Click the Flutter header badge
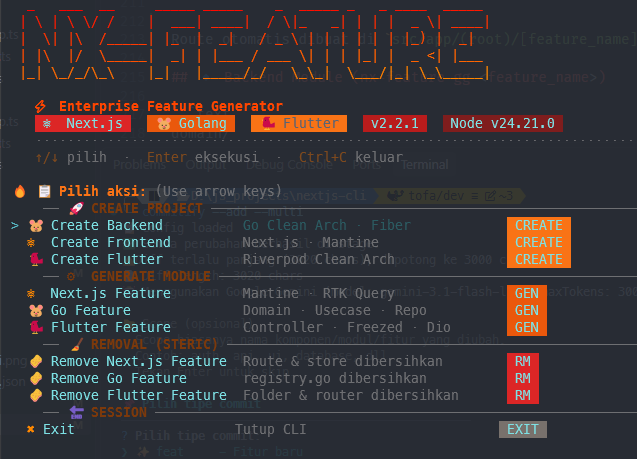Image resolution: width=637 pixels, height=459 pixels. (x=299, y=123)
